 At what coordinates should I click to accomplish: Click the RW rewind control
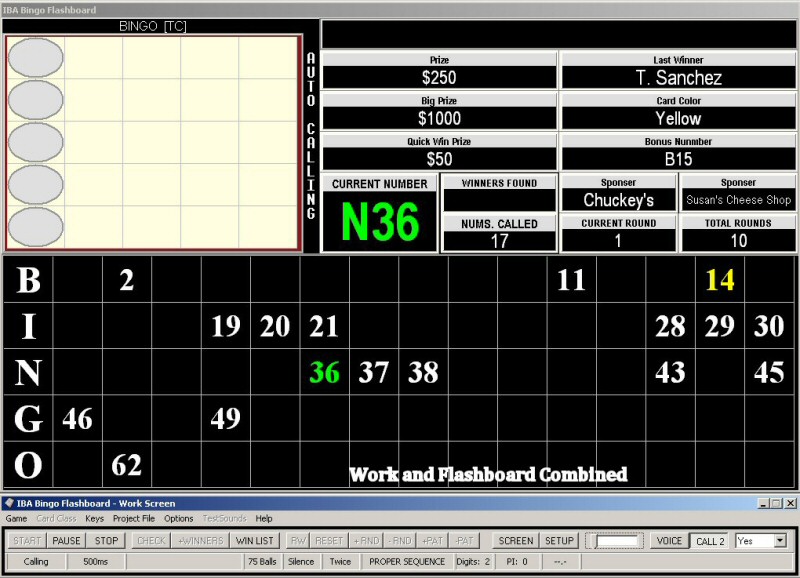click(x=297, y=540)
